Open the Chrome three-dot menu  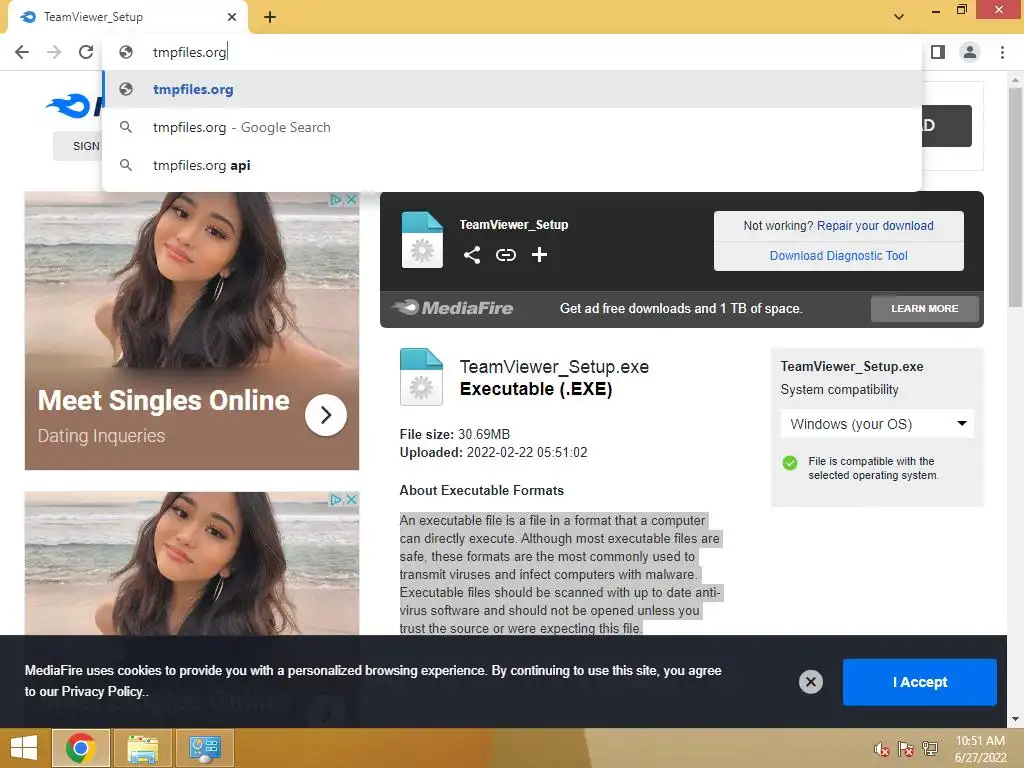point(1002,52)
